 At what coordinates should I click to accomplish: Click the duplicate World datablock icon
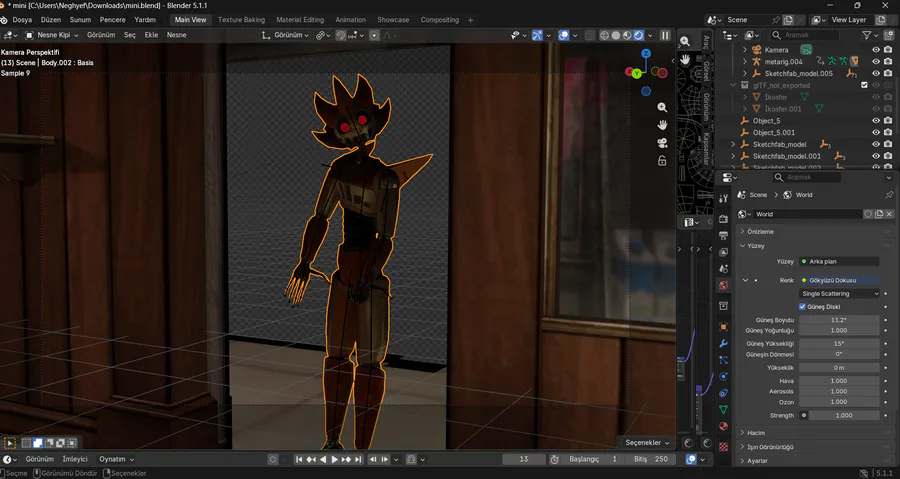tap(879, 214)
